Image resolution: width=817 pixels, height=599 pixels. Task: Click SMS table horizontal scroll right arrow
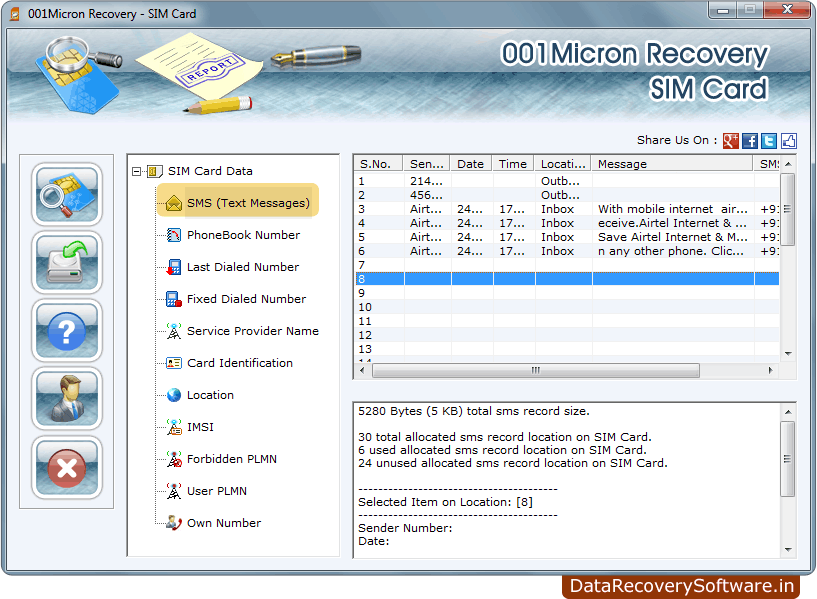click(x=770, y=370)
